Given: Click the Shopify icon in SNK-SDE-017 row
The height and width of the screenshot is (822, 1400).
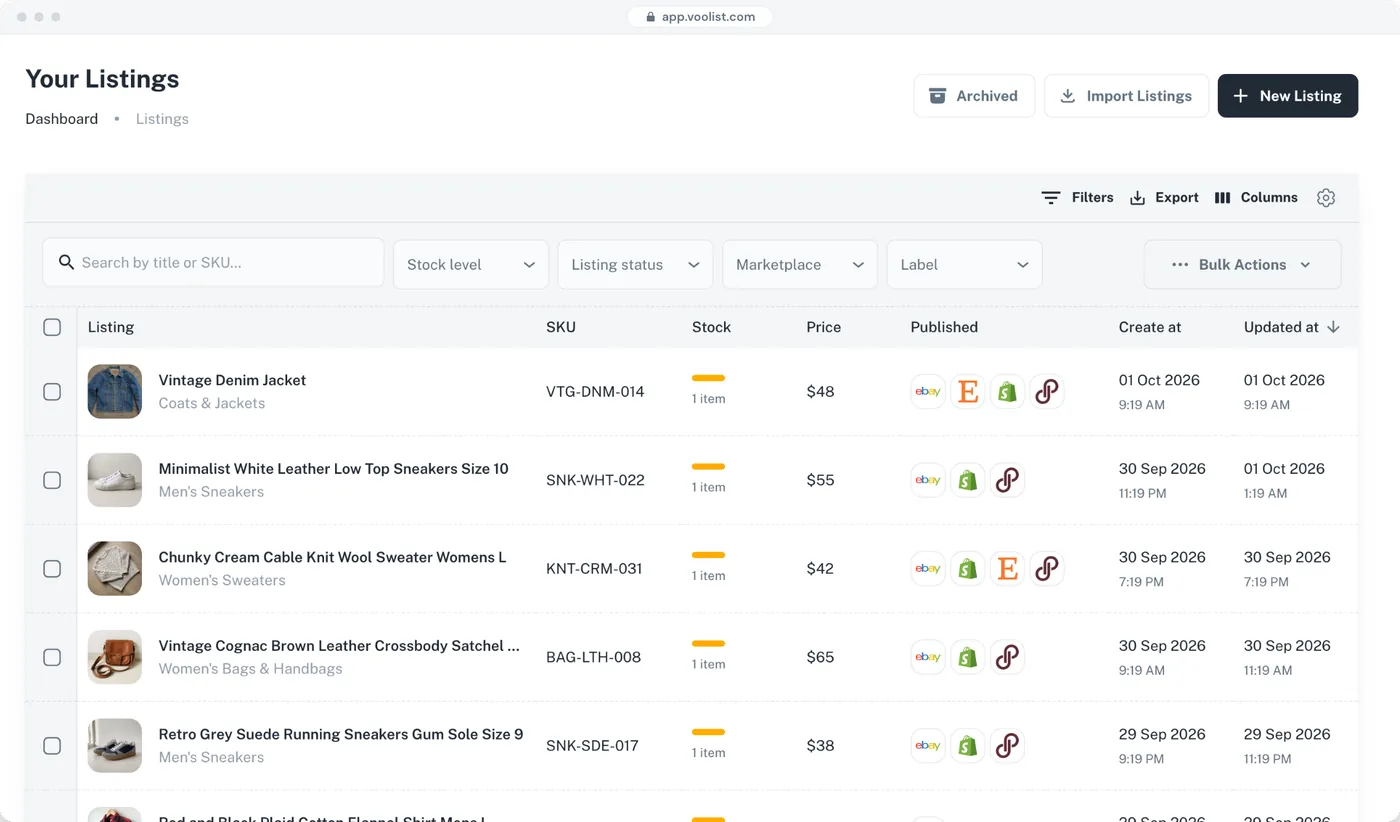Looking at the screenshot, I should [968, 746].
